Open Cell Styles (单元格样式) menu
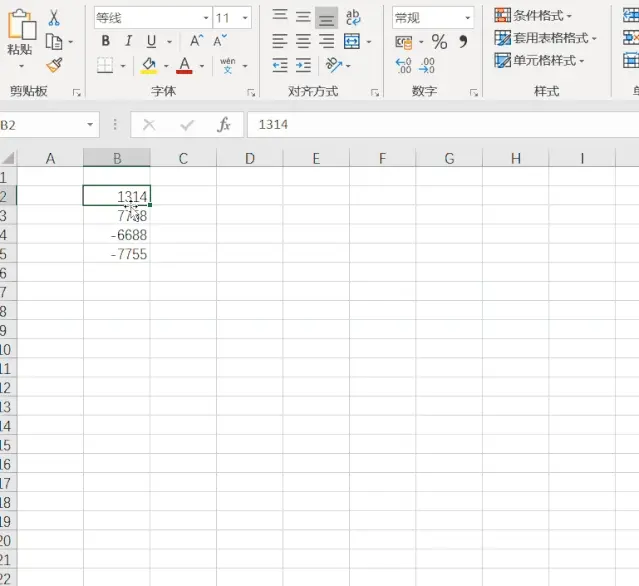This screenshot has height=586, width=639. 539,60
